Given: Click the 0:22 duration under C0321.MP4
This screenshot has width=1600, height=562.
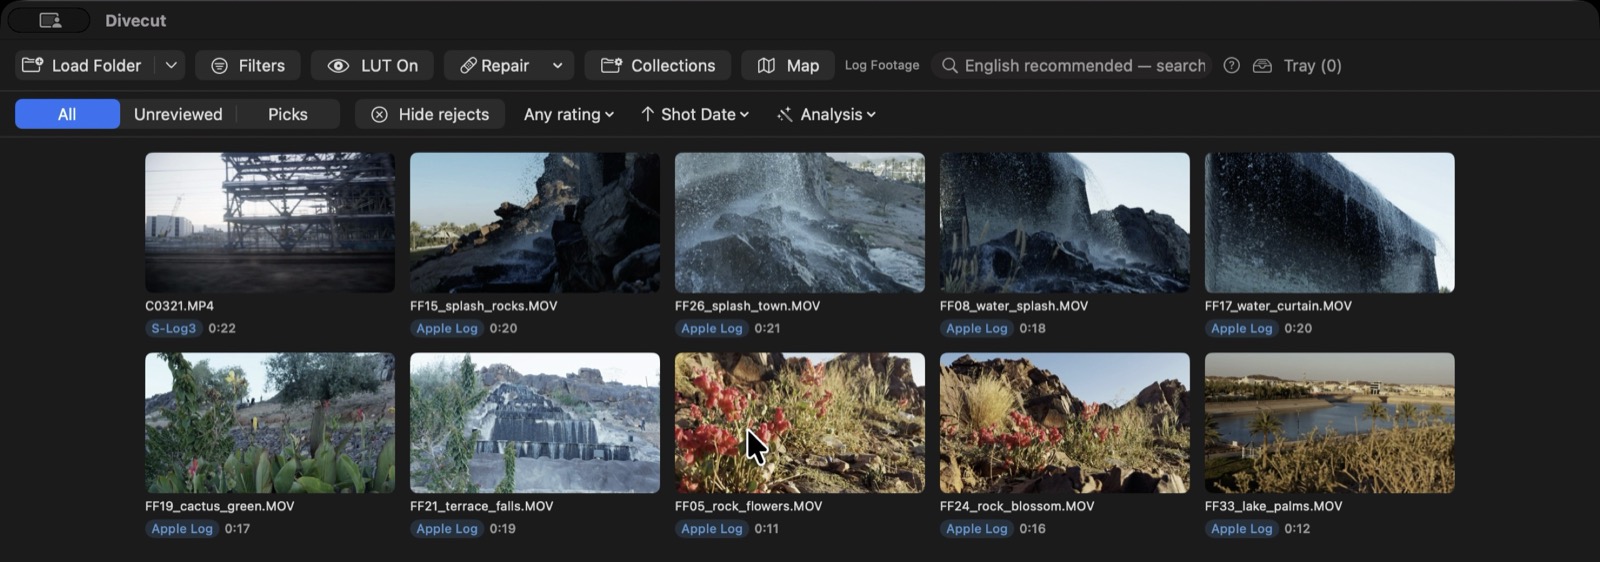Looking at the screenshot, I should click(222, 328).
